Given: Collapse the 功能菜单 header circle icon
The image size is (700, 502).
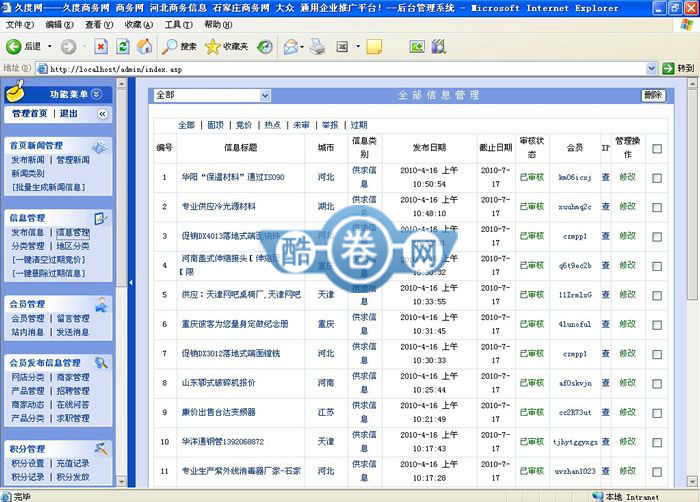Looking at the screenshot, I should click(96, 94).
